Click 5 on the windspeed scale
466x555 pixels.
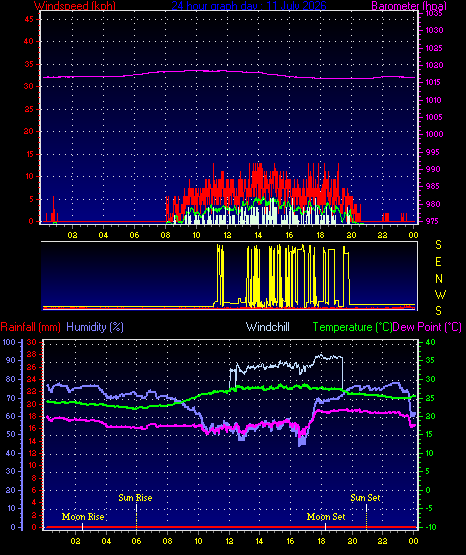pos(31,199)
